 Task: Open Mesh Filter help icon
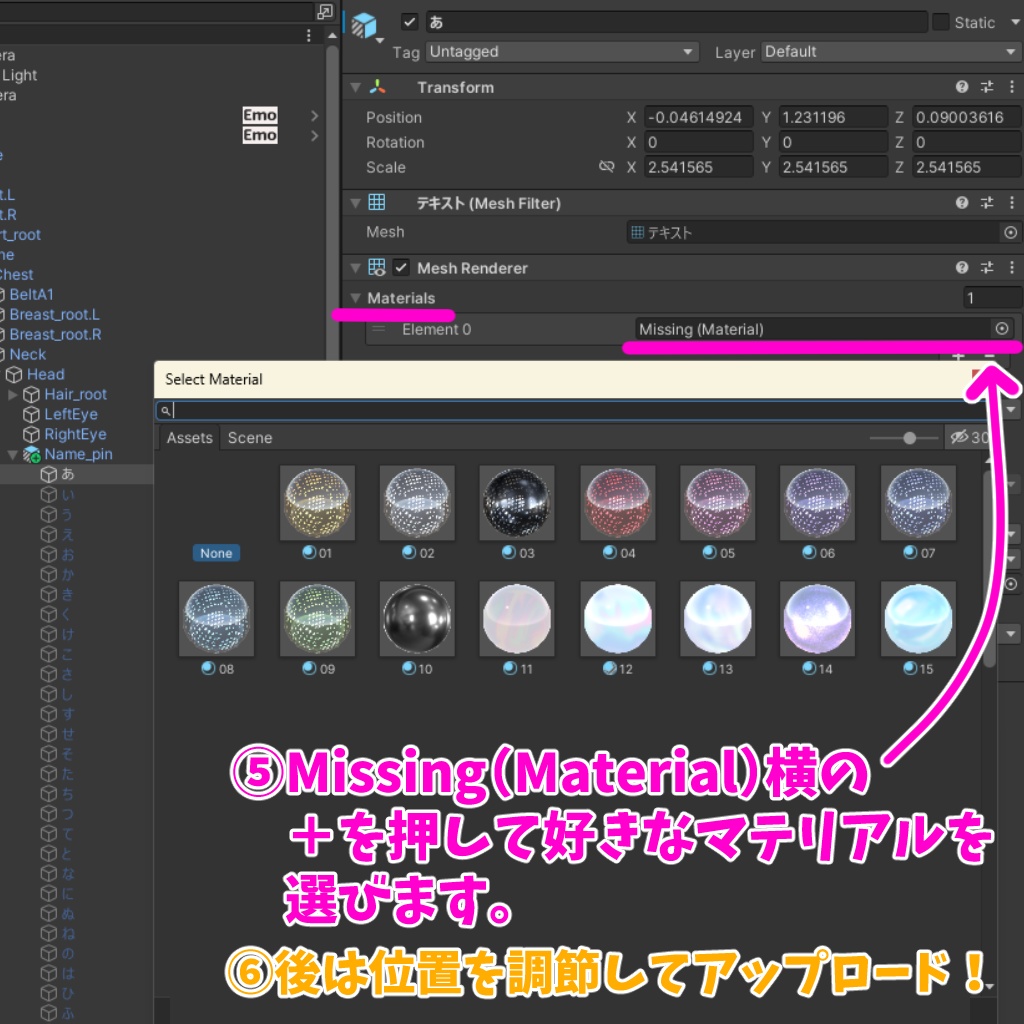[x=961, y=202]
